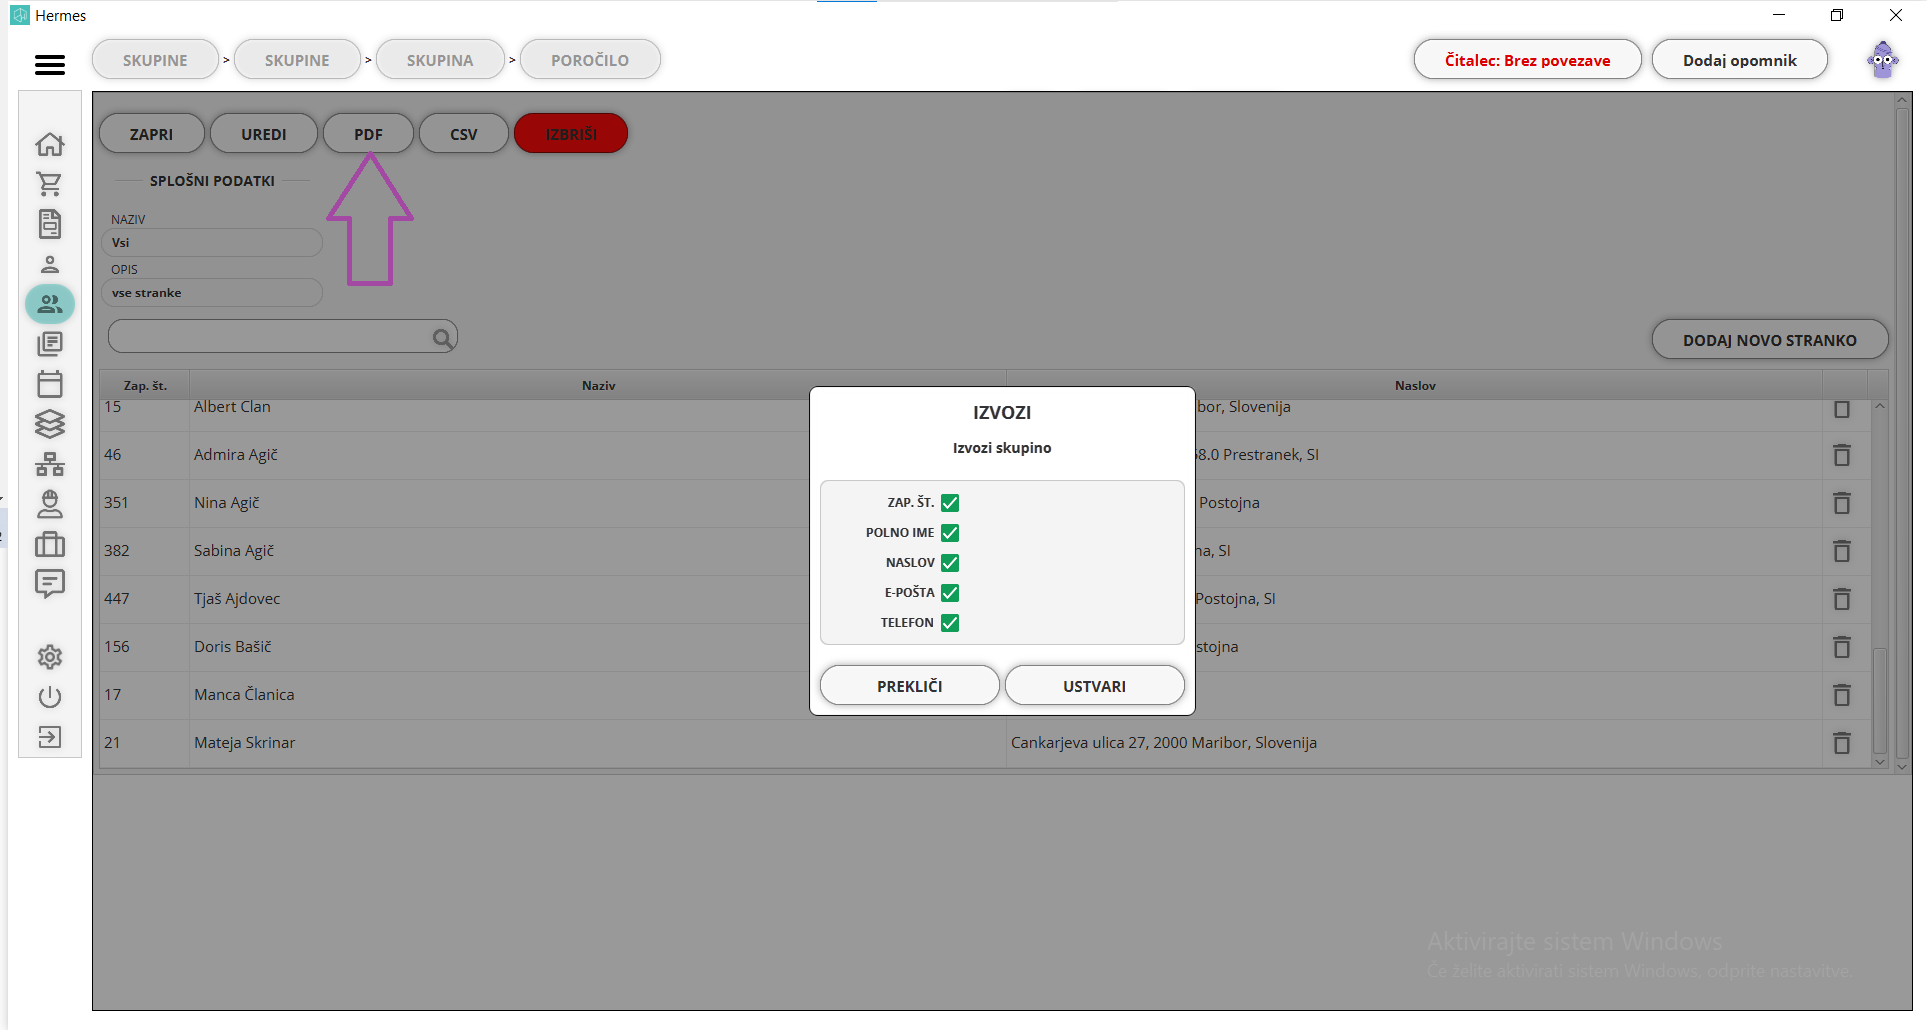Click the red IZBRIŠI button
This screenshot has height=1030, width=1927.
[x=571, y=134]
